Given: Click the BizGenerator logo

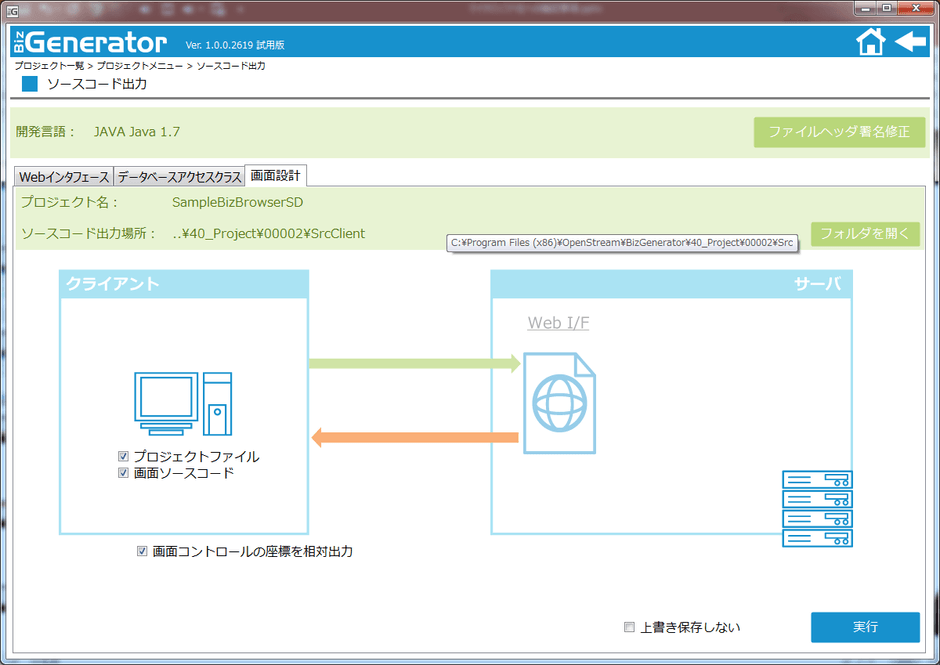Looking at the screenshot, I should (90, 42).
